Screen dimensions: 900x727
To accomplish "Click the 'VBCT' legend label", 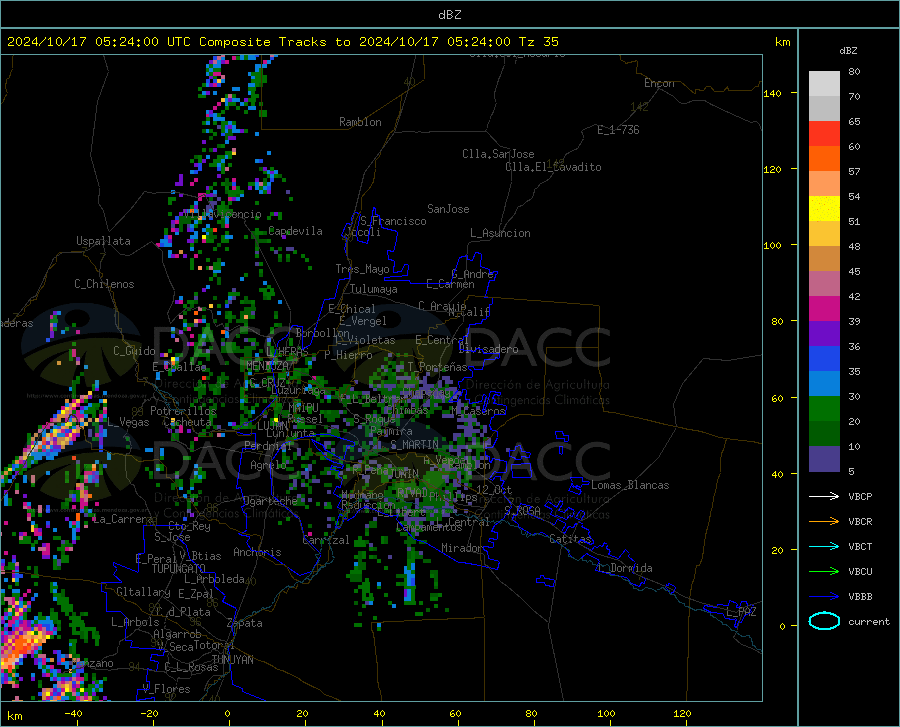I will [x=860, y=546].
